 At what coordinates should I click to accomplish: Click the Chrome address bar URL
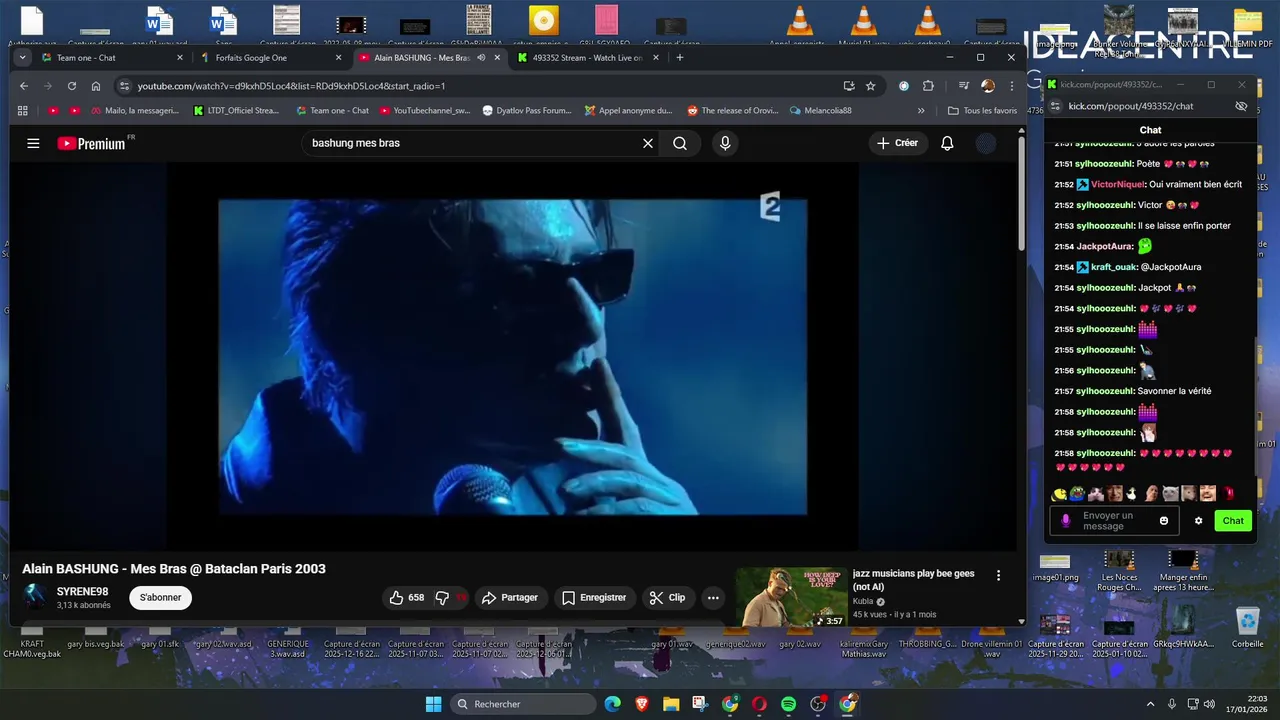291,86
